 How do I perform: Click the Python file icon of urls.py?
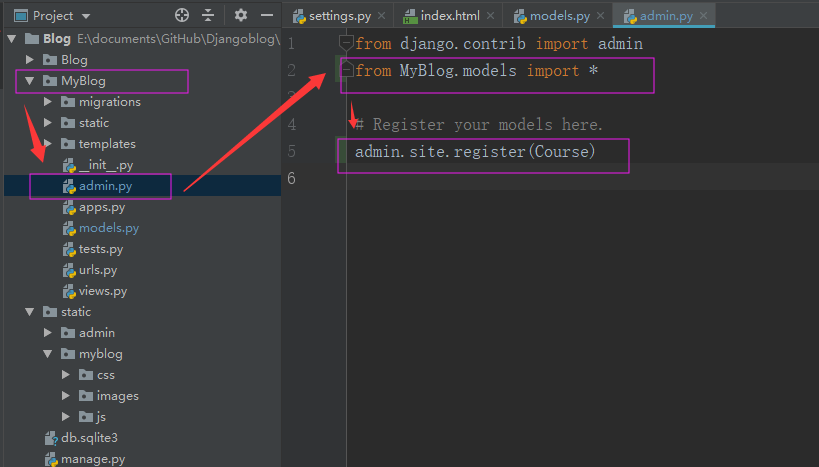[x=69, y=270]
